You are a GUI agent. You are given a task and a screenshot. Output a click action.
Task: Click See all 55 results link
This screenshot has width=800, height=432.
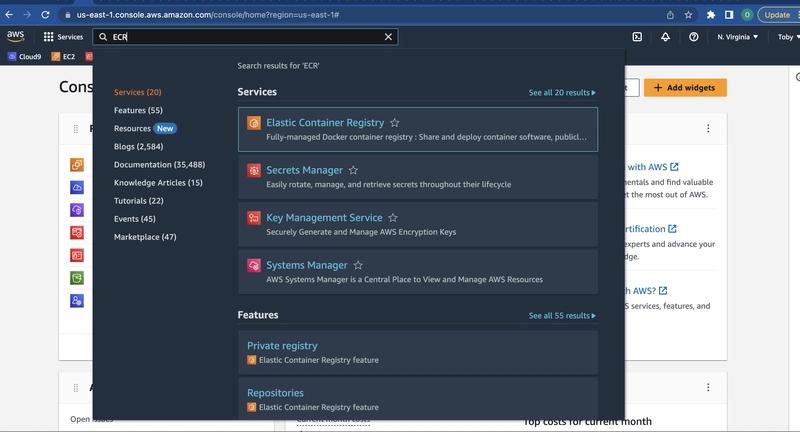tap(562, 316)
